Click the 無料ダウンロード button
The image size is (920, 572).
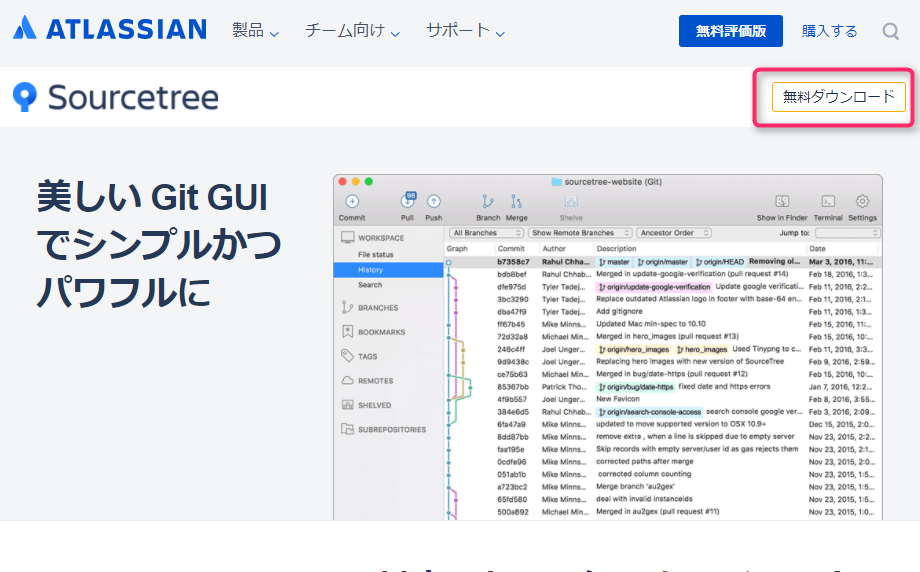(x=838, y=97)
